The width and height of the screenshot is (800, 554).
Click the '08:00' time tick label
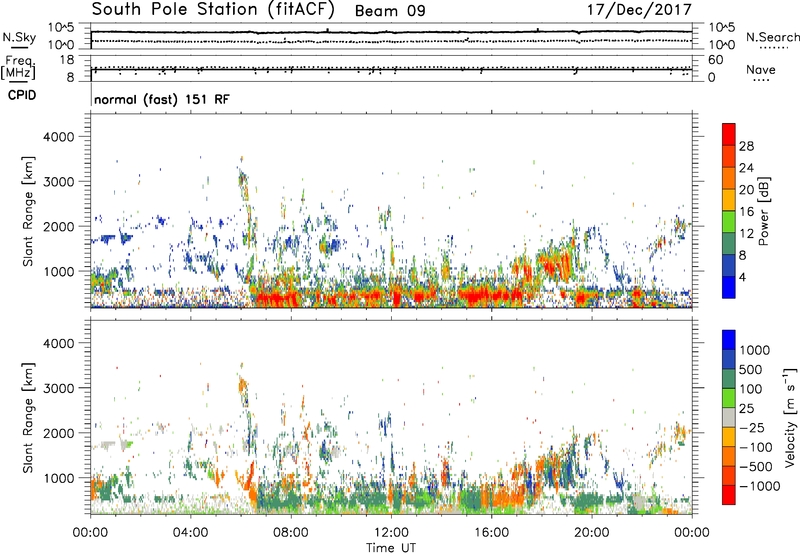[x=291, y=533]
